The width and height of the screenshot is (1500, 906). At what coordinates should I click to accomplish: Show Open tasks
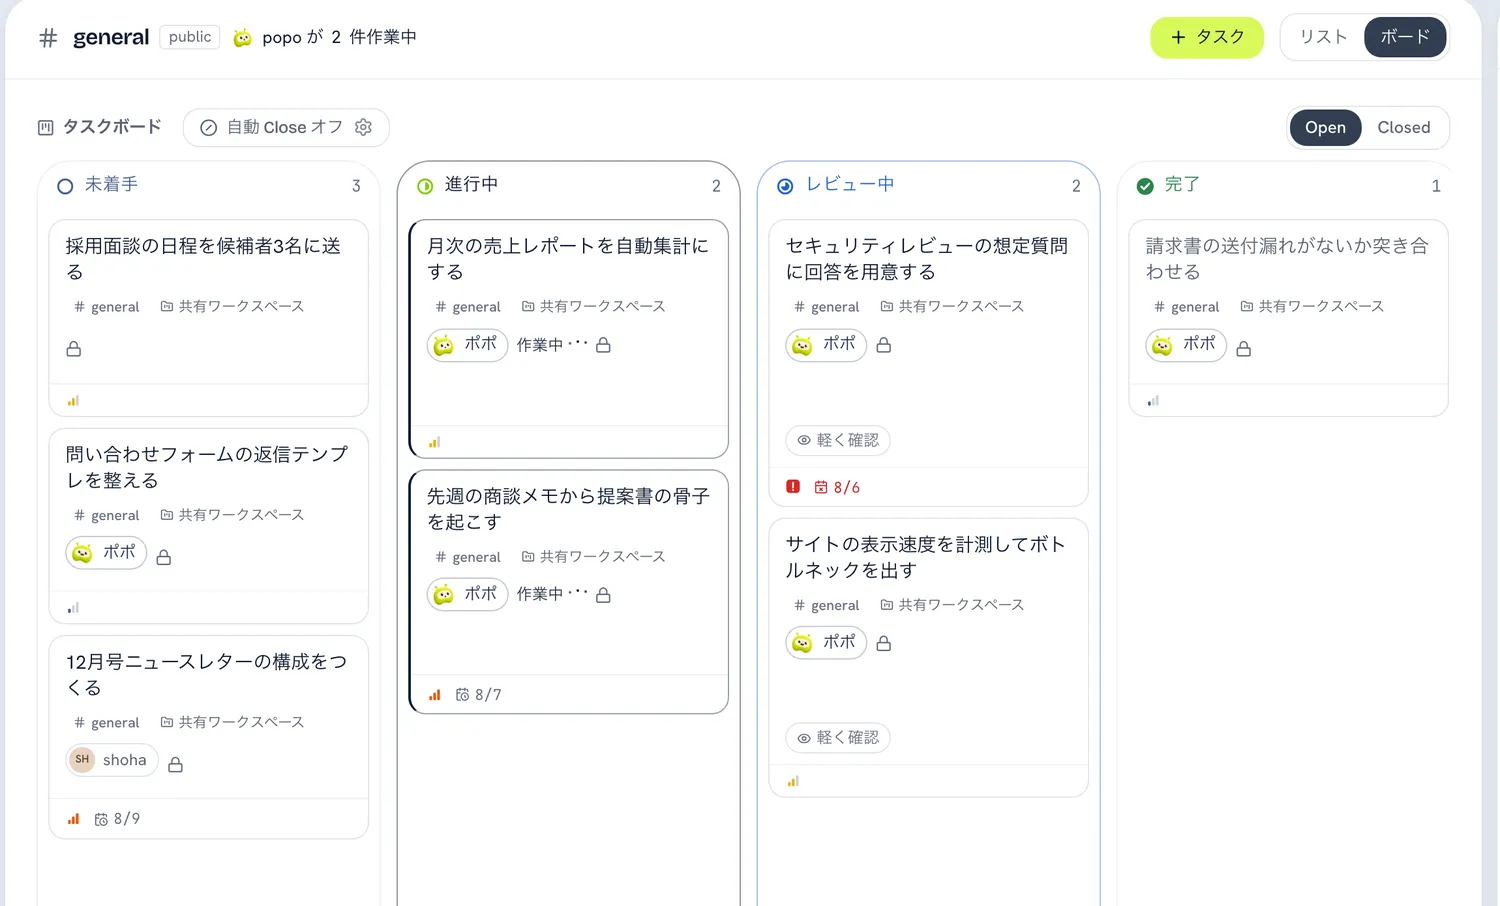point(1325,127)
